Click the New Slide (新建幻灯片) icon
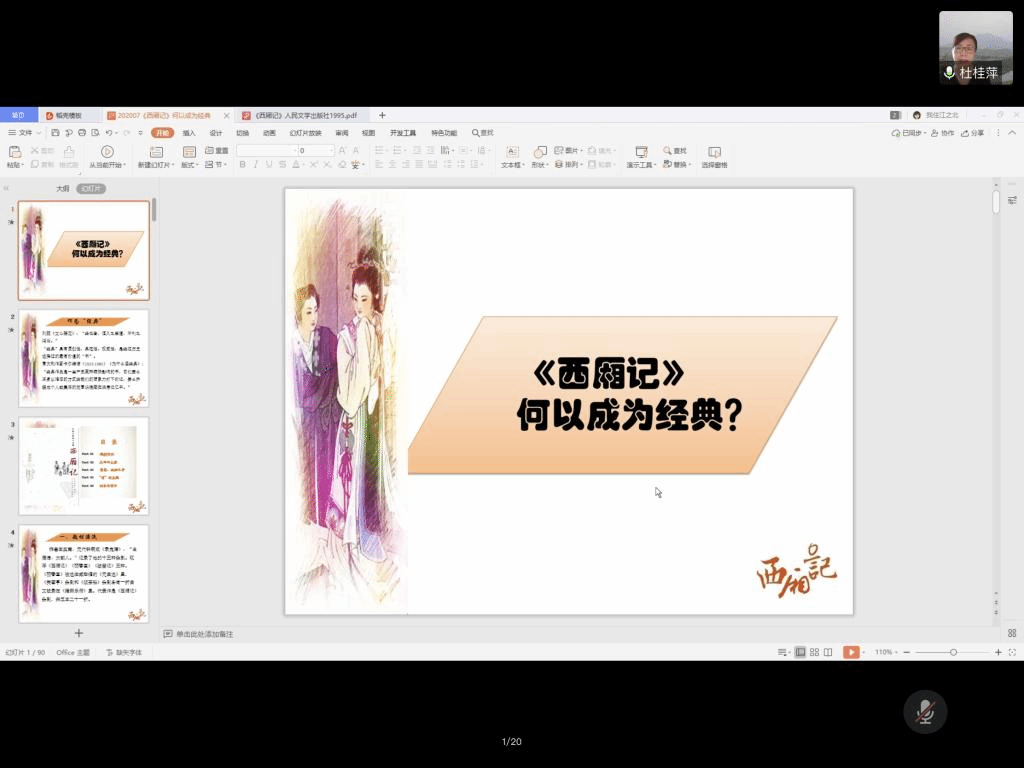This screenshot has height=768, width=1024. [x=155, y=152]
